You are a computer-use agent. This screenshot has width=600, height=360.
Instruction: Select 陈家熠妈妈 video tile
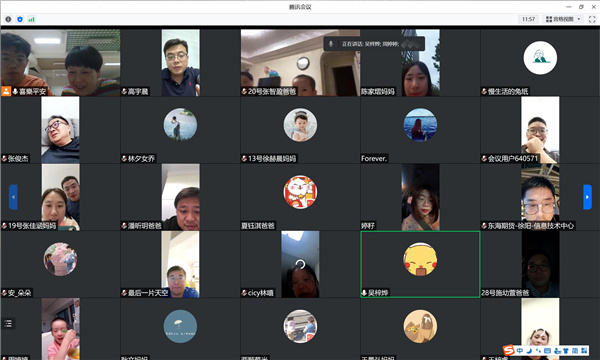coord(420,62)
